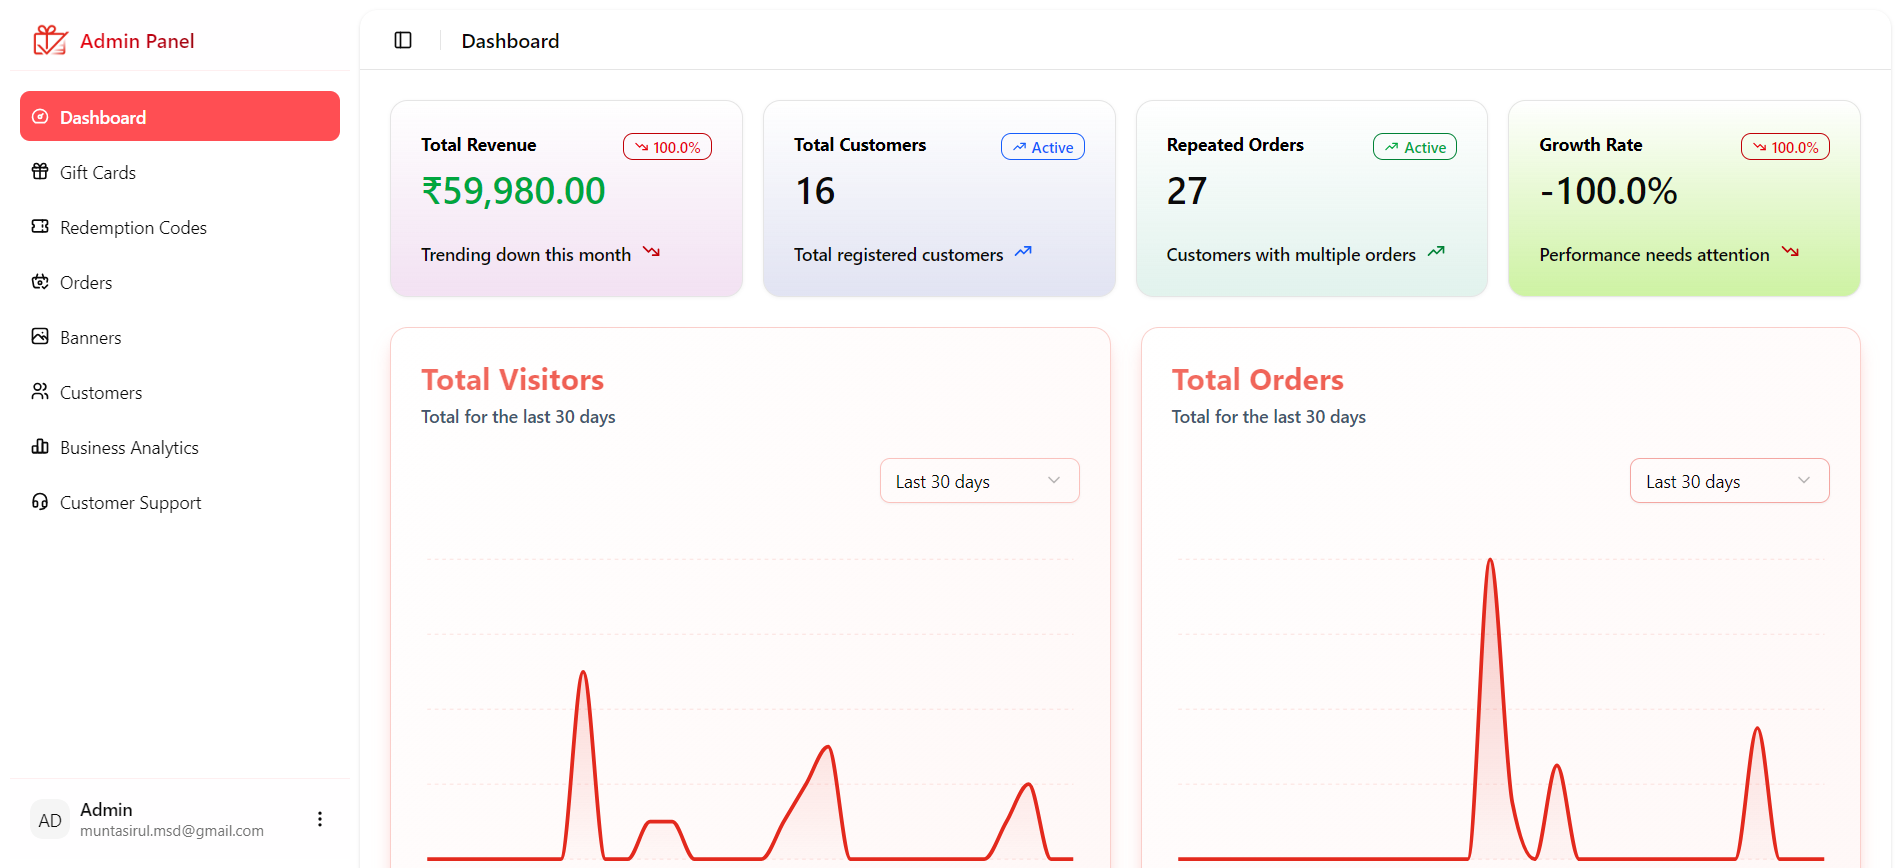Open the Orders sidebar item
1898x868 pixels.
(180, 282)
